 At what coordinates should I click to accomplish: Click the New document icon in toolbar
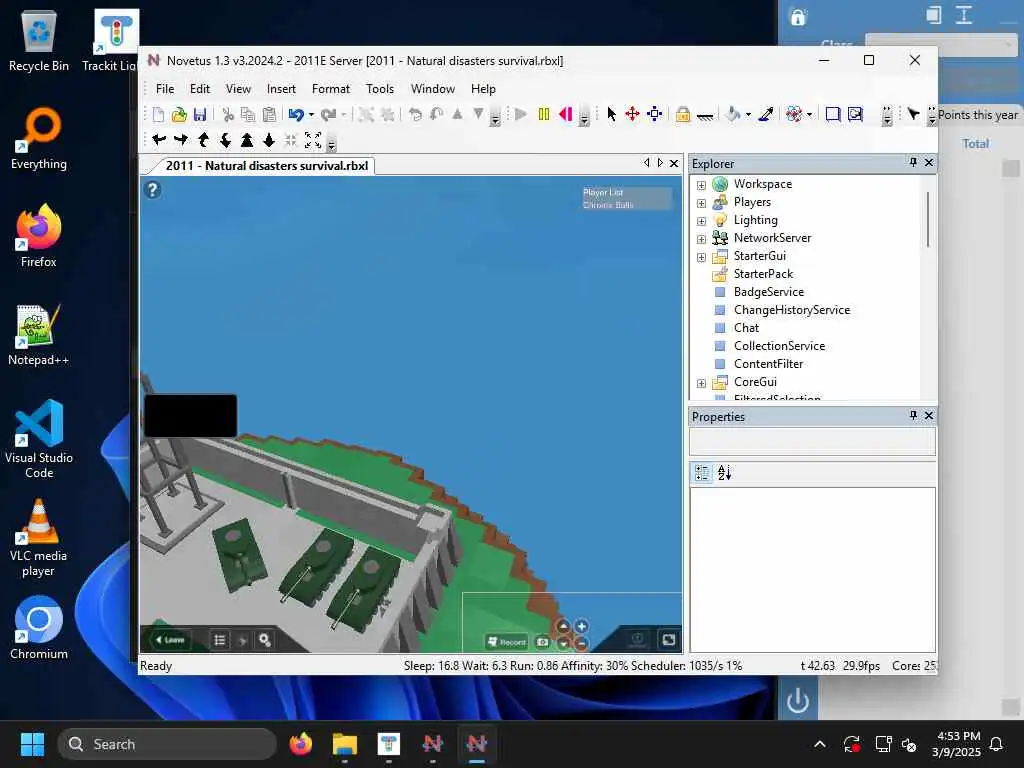pyautogui.click(x=158, y=115)
